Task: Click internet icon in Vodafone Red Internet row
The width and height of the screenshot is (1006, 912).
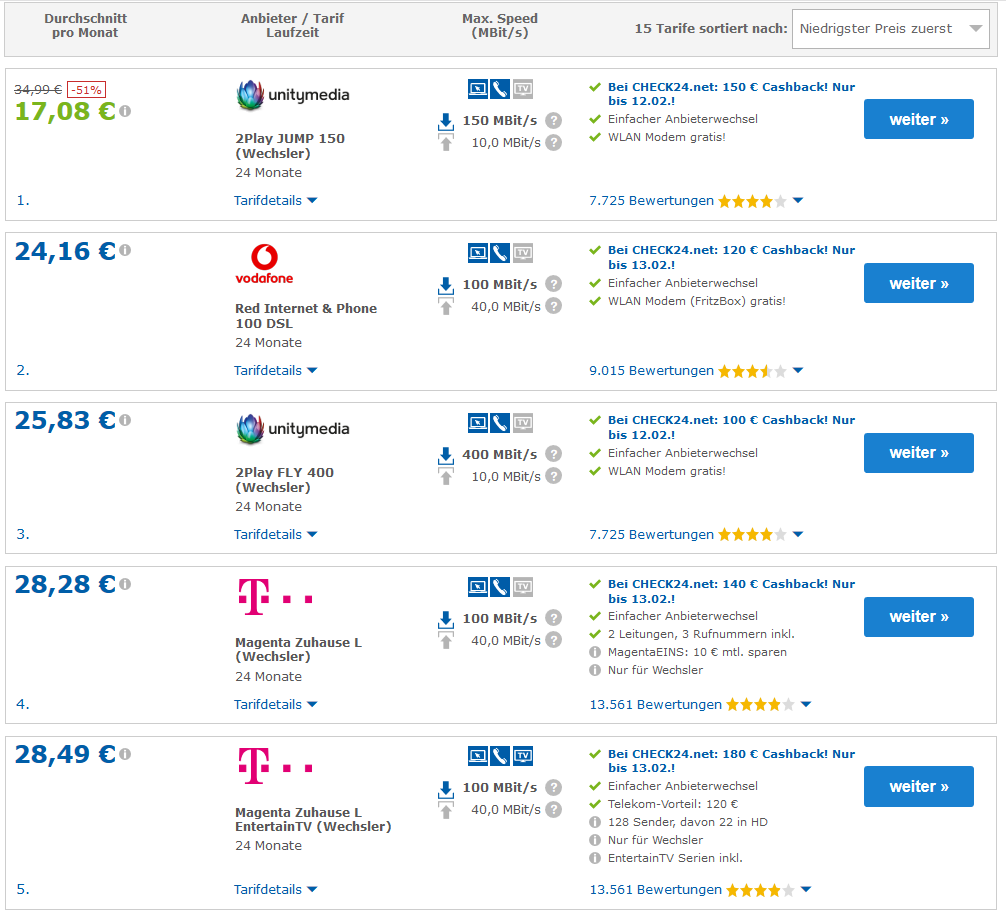Action: click(x=478, y=253)
